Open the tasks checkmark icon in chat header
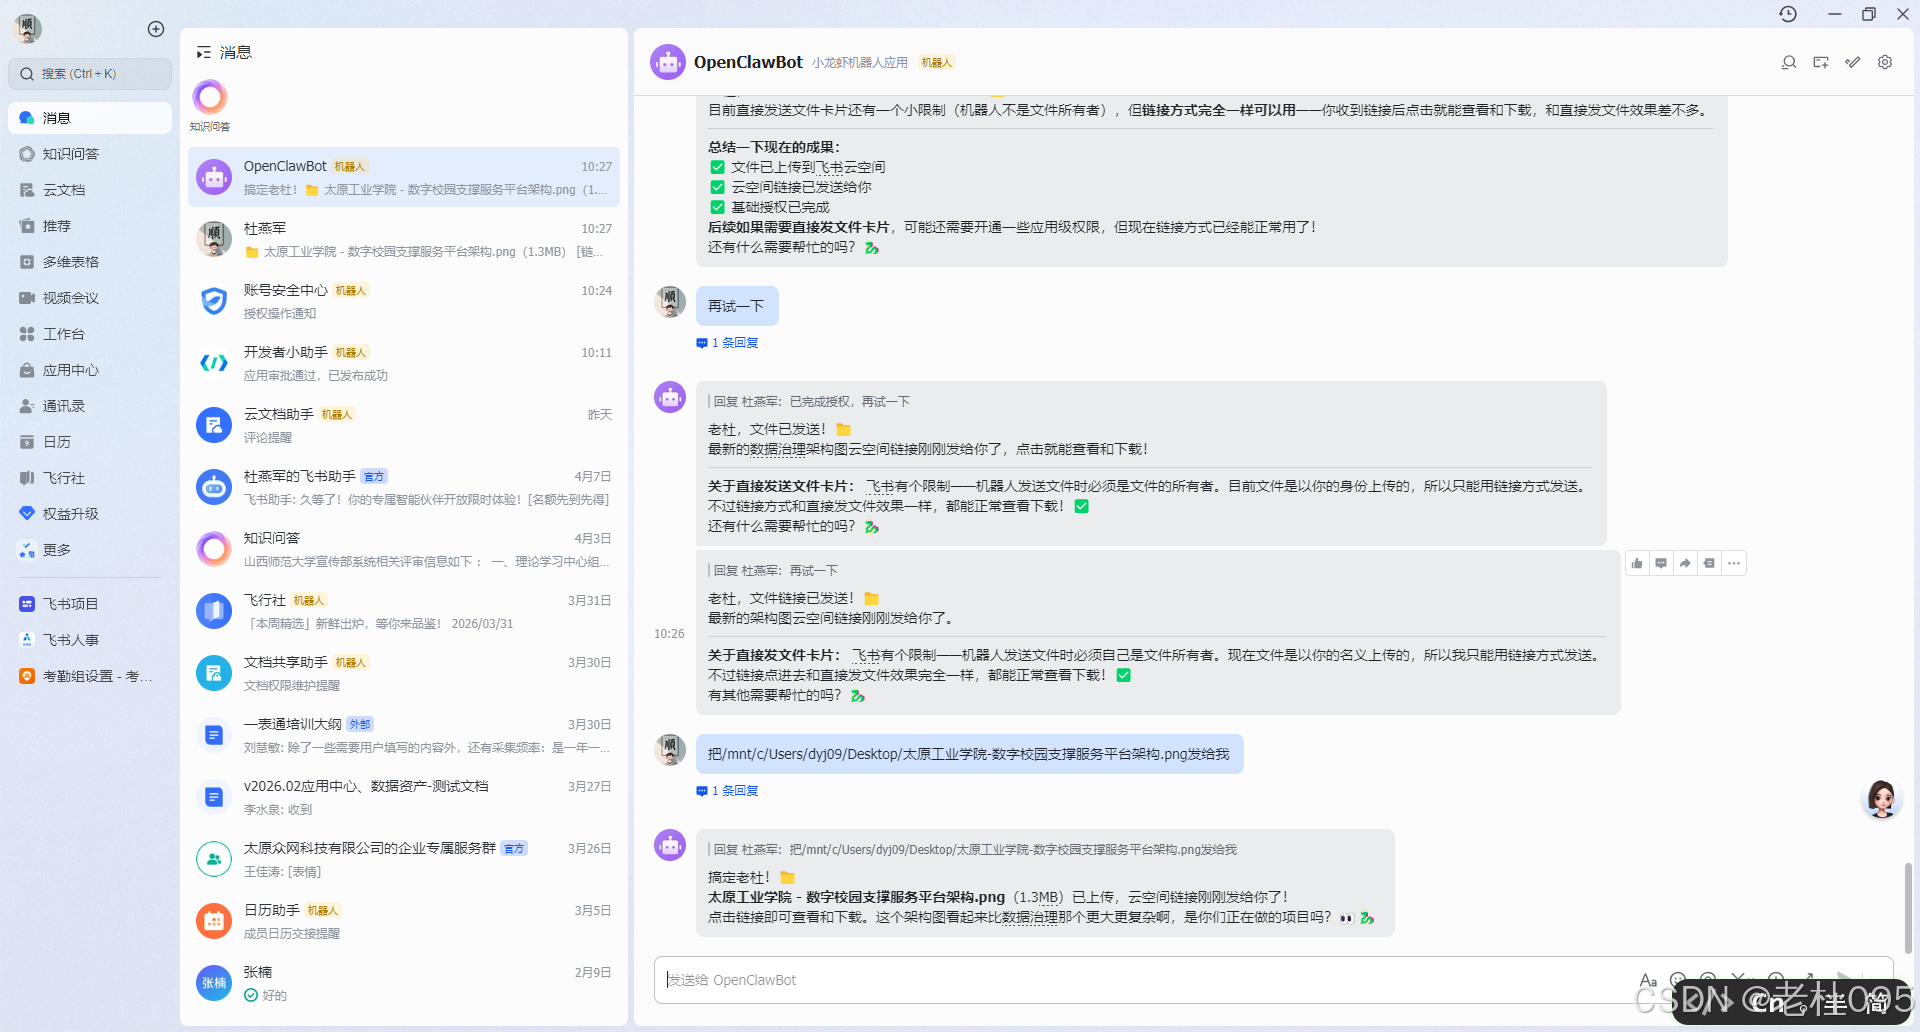 coord(1853,62)
